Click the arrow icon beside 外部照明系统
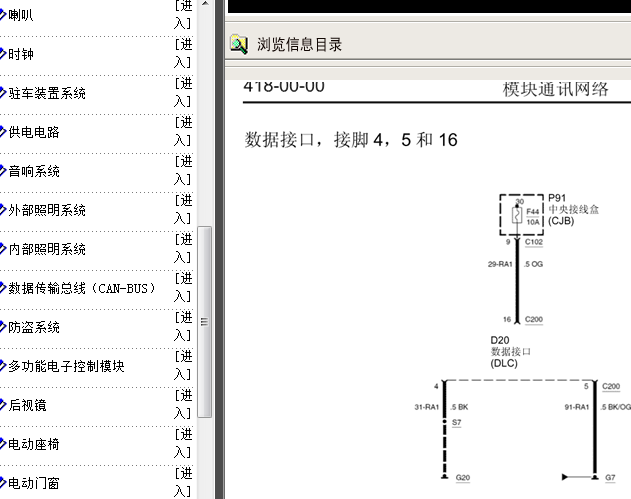Viewport: 631px width, 499px height. pos(3,210)
